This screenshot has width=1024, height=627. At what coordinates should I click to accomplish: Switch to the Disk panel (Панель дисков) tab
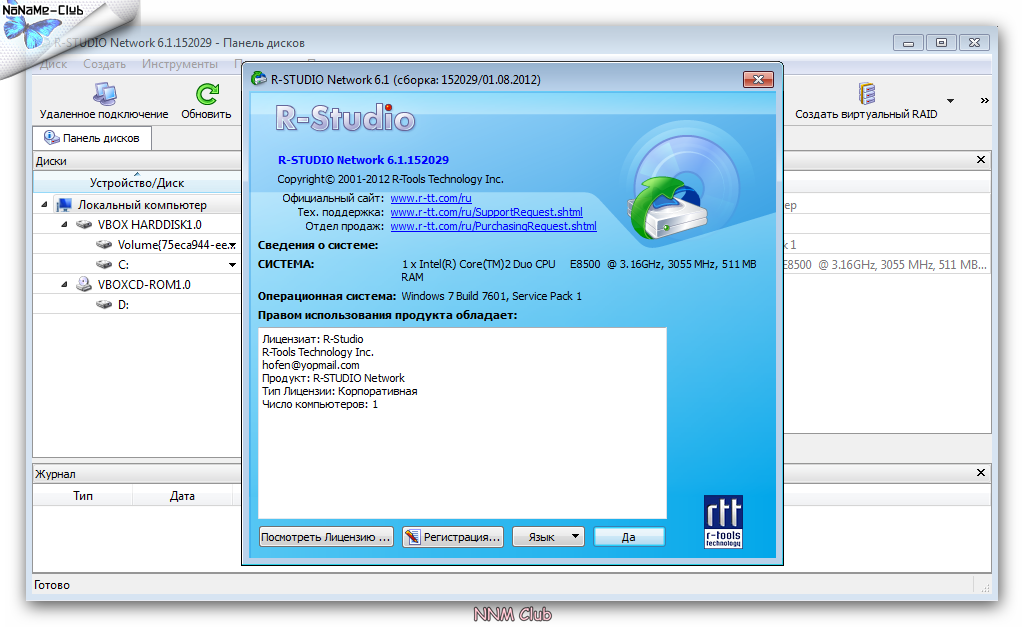[92, 138]
